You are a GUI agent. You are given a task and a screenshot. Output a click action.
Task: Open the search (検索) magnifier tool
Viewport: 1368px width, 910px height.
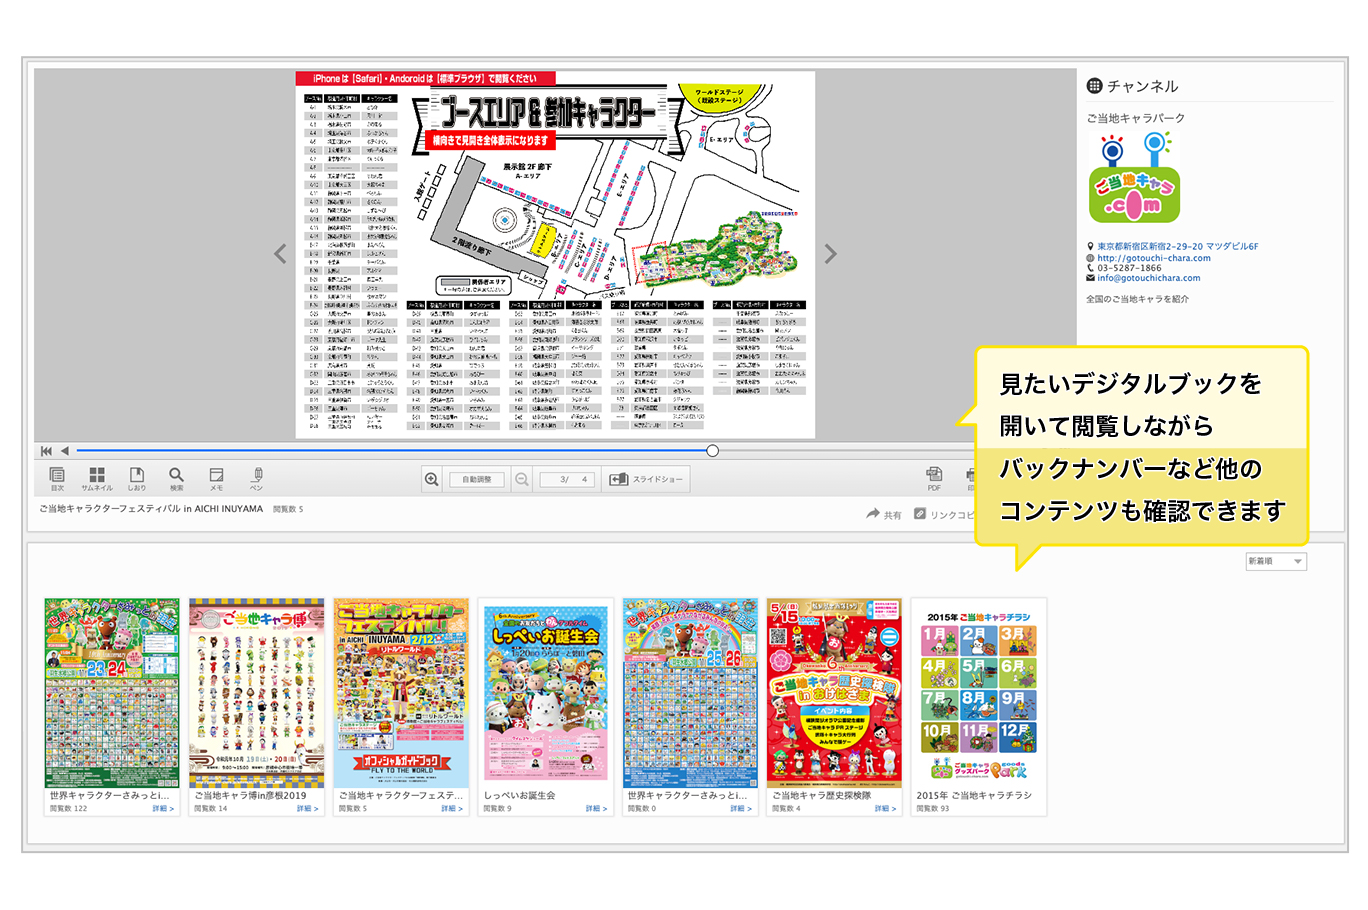(x=176, y=476)
